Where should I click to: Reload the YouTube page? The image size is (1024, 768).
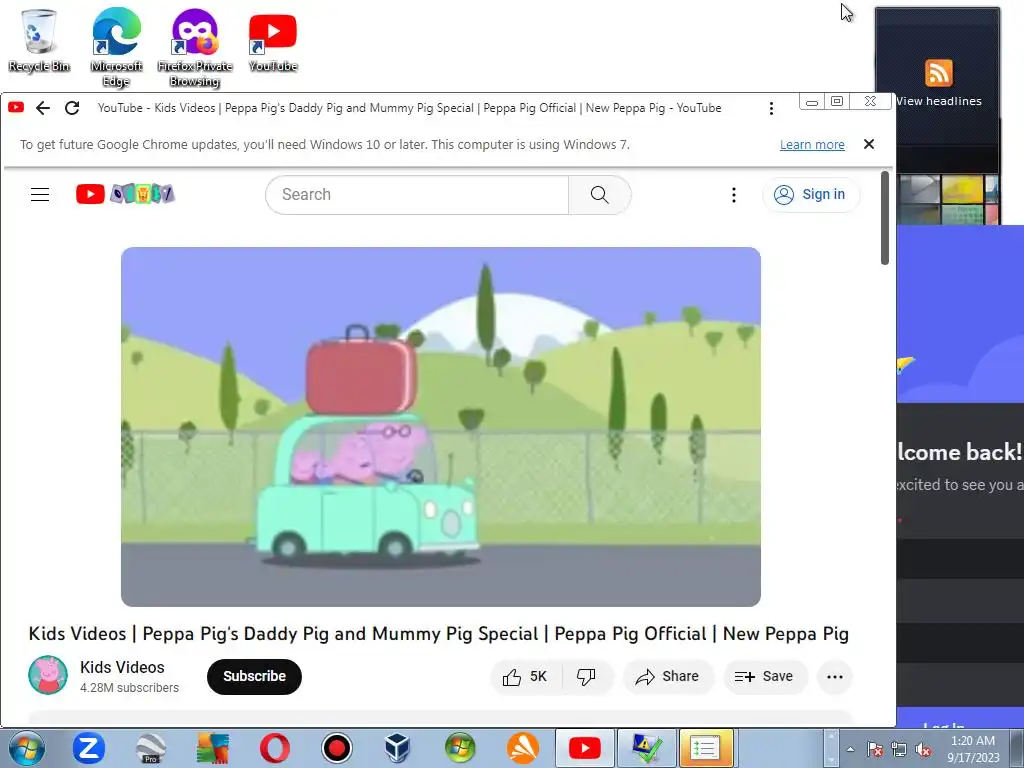coord(72,108)
